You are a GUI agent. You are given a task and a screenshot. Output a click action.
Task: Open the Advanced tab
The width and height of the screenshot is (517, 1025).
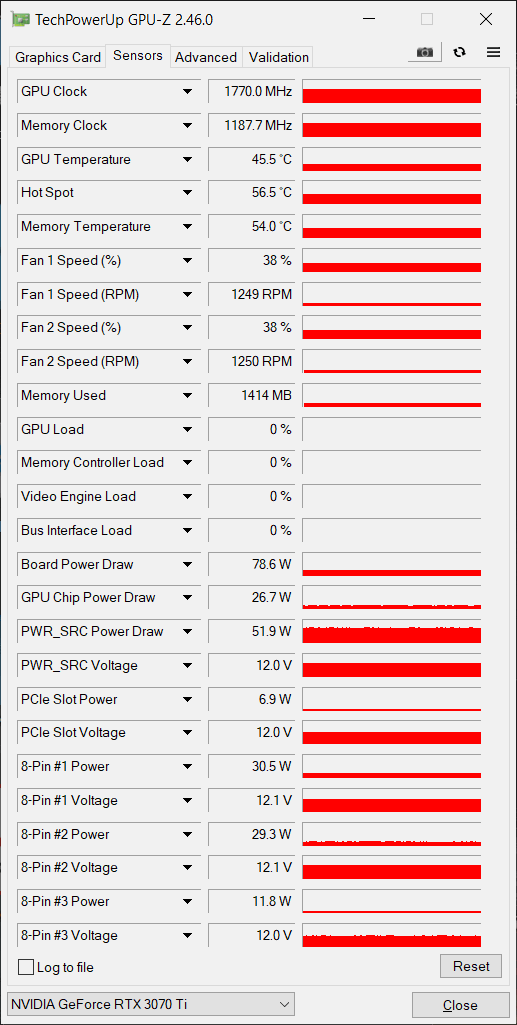tap(206, 58)
